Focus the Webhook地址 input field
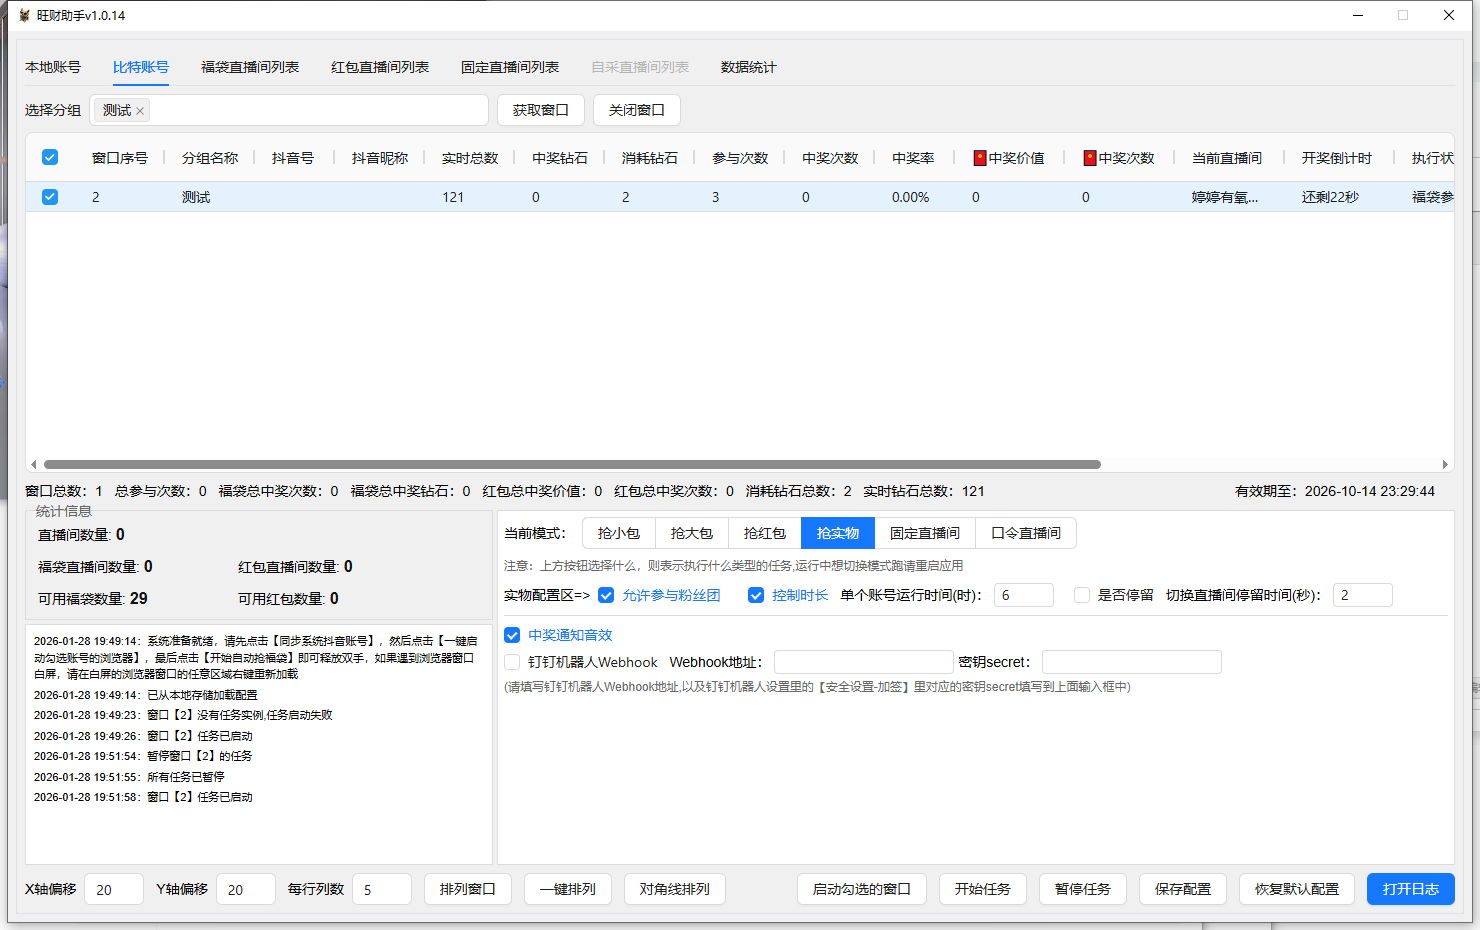The image size is (1480, 930). pos(863,662)
